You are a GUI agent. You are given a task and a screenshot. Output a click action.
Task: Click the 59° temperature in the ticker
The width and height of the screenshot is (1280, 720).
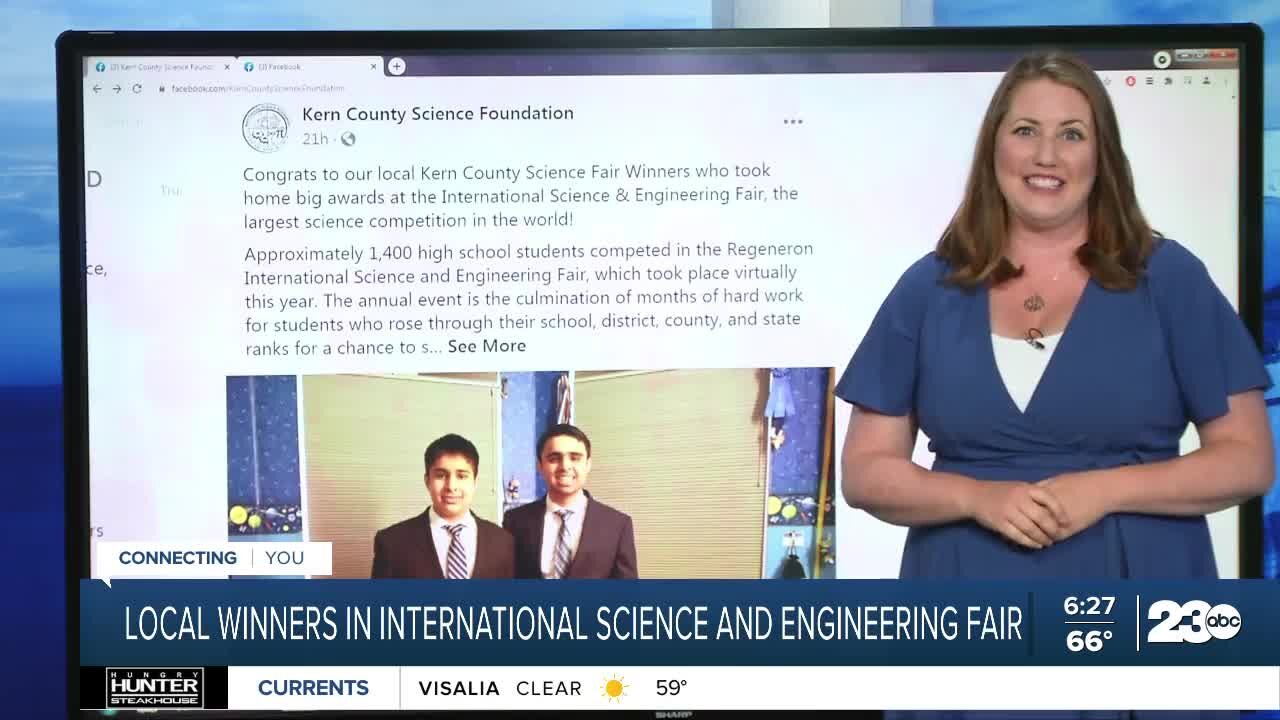tap(671, 688)
